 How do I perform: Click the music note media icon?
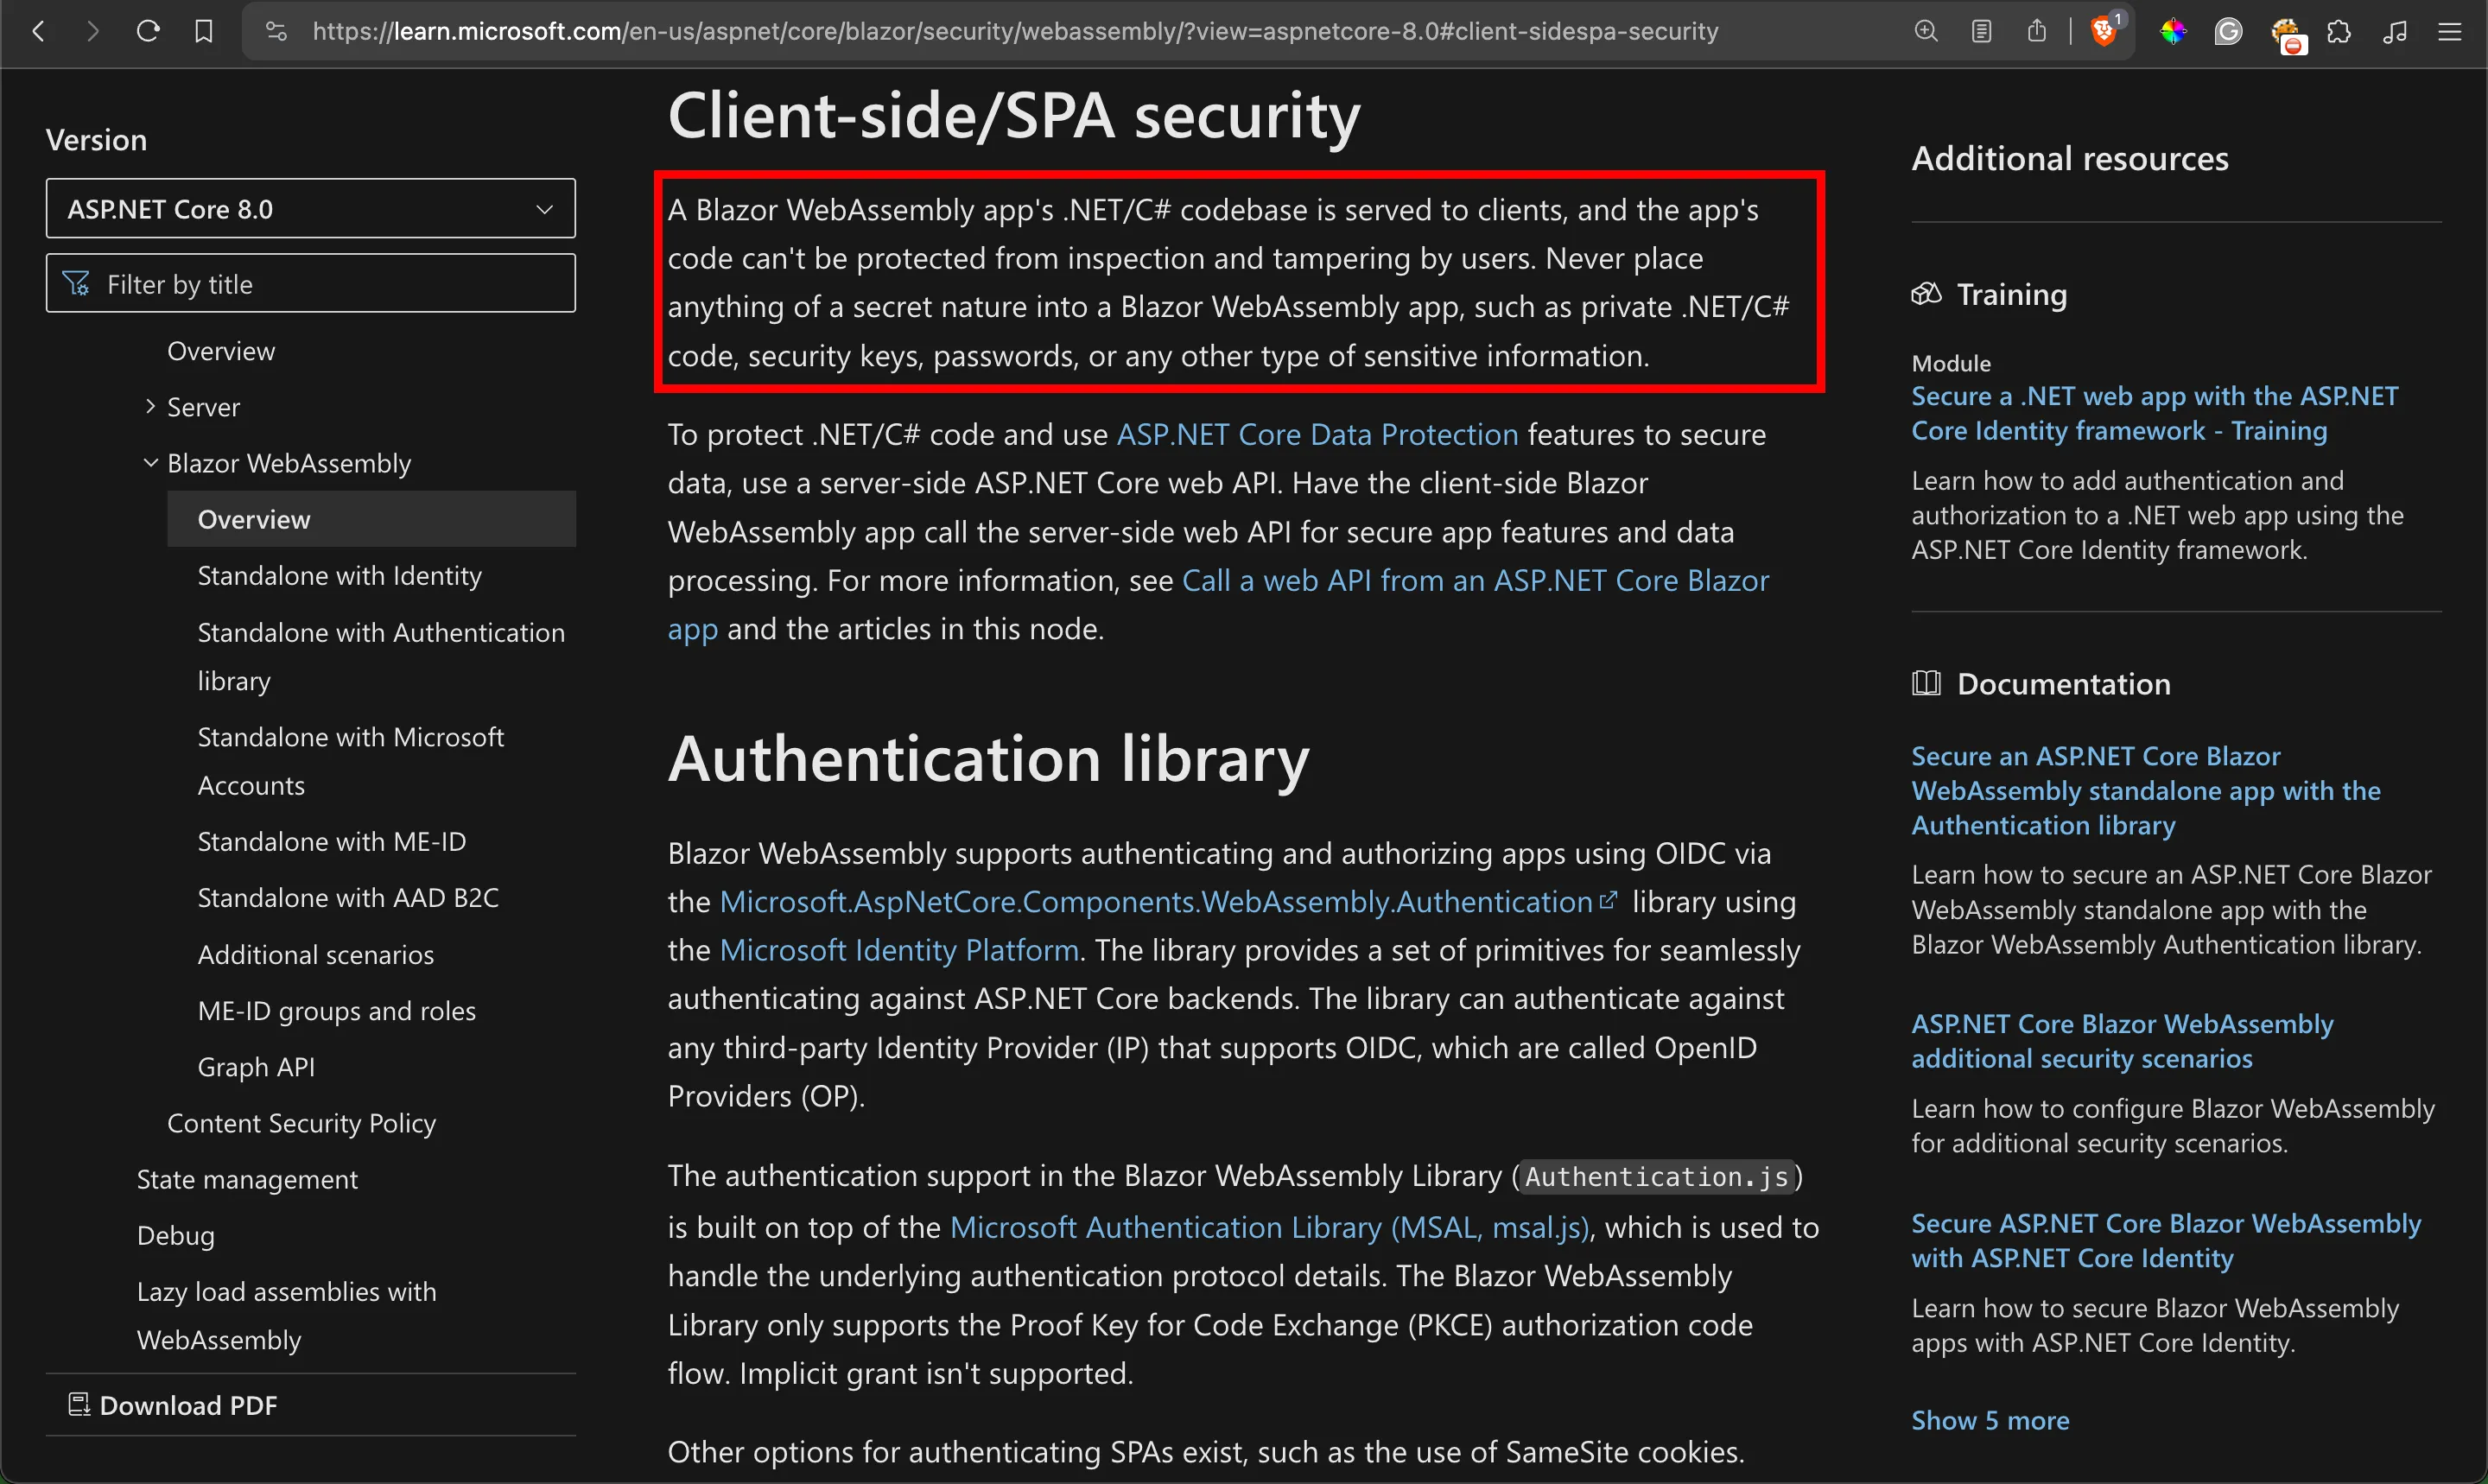click(2394, 32)
